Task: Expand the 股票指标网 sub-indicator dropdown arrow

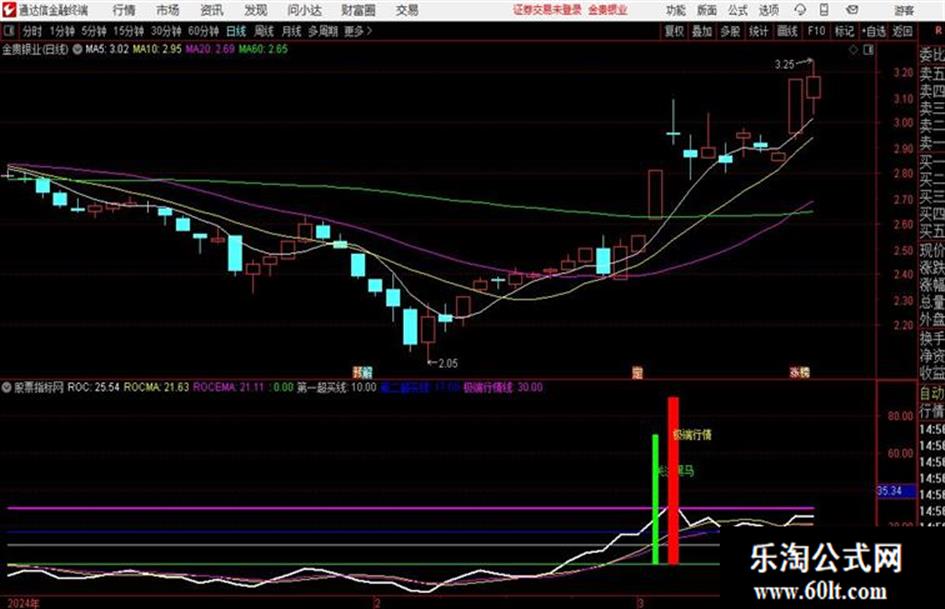Action: [6, 387]
